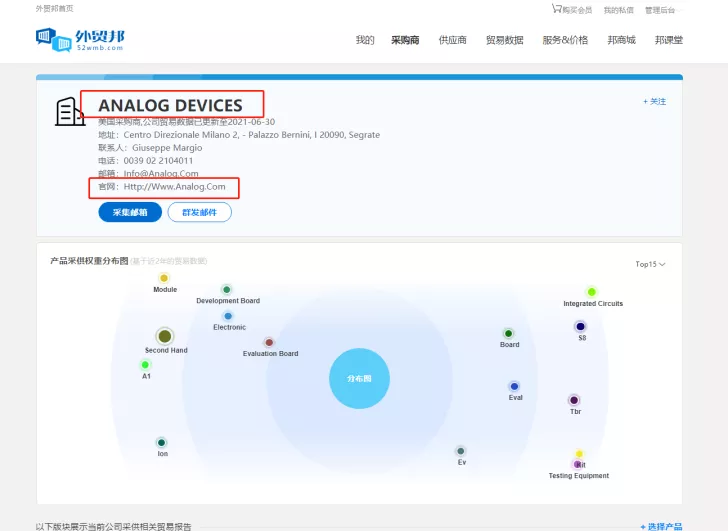Click the 产品采供权重分布图 heading
The width and height of the screenshot is (728, 531).
click(x=89, y=261)
